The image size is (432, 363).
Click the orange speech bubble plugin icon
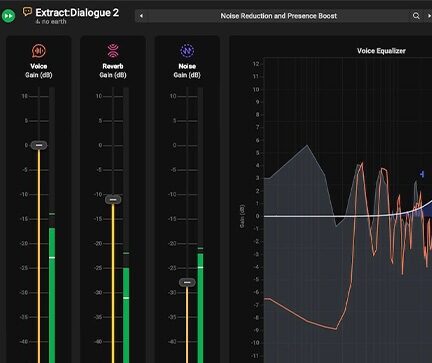point(27,12)
